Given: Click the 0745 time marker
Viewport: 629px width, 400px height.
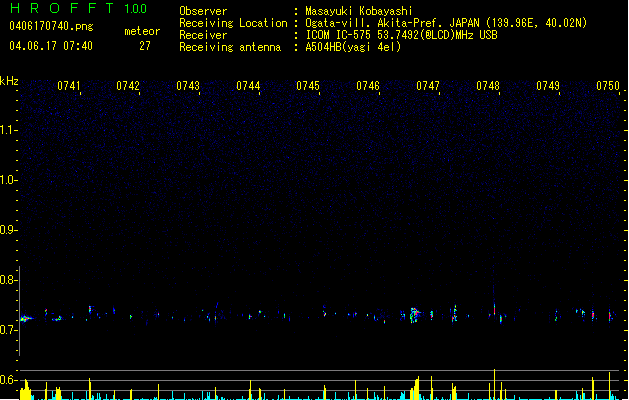Looking at the screenshot, I should (x=308, y=86).
